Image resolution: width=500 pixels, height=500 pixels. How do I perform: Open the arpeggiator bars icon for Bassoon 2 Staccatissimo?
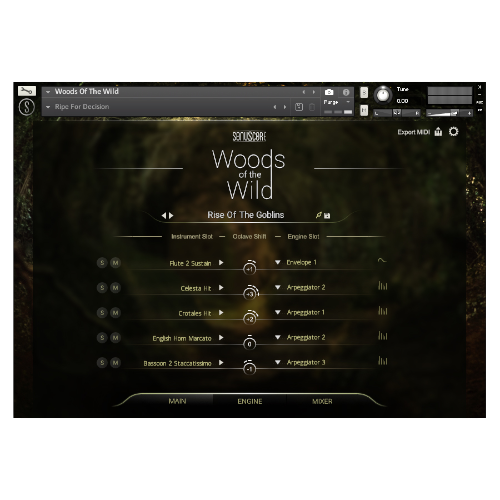383,361
